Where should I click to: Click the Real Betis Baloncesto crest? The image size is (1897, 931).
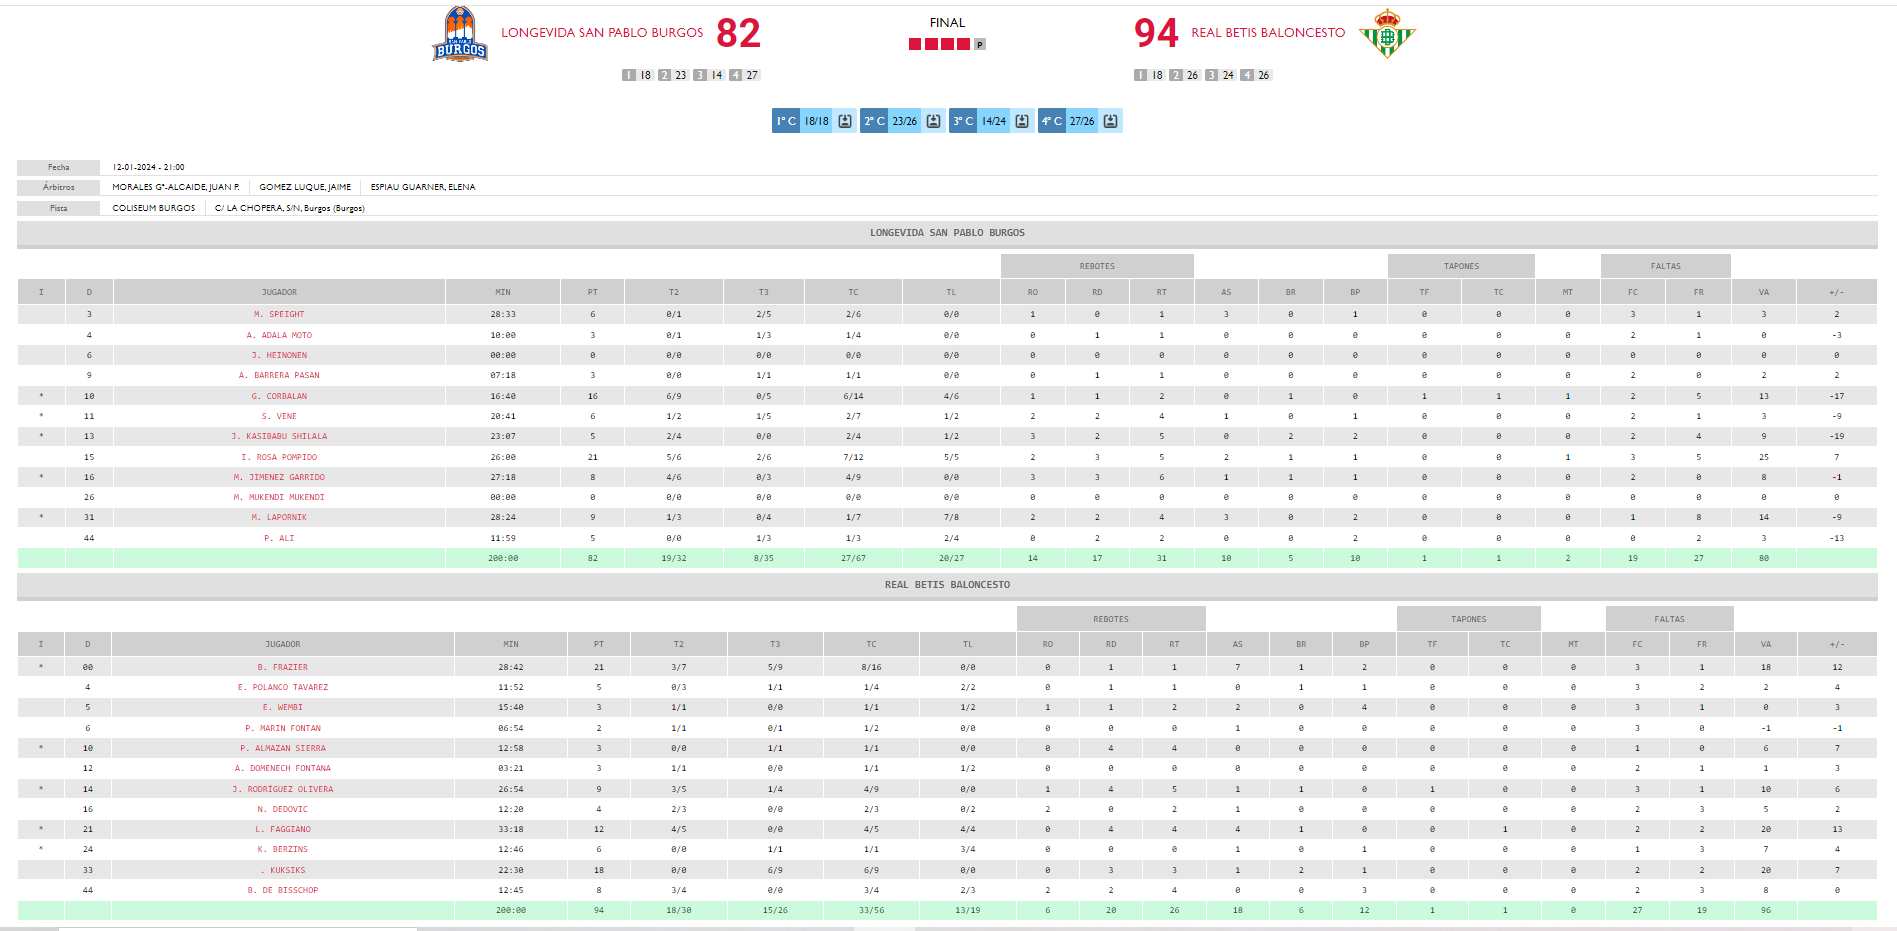[x=1387, y=34]
